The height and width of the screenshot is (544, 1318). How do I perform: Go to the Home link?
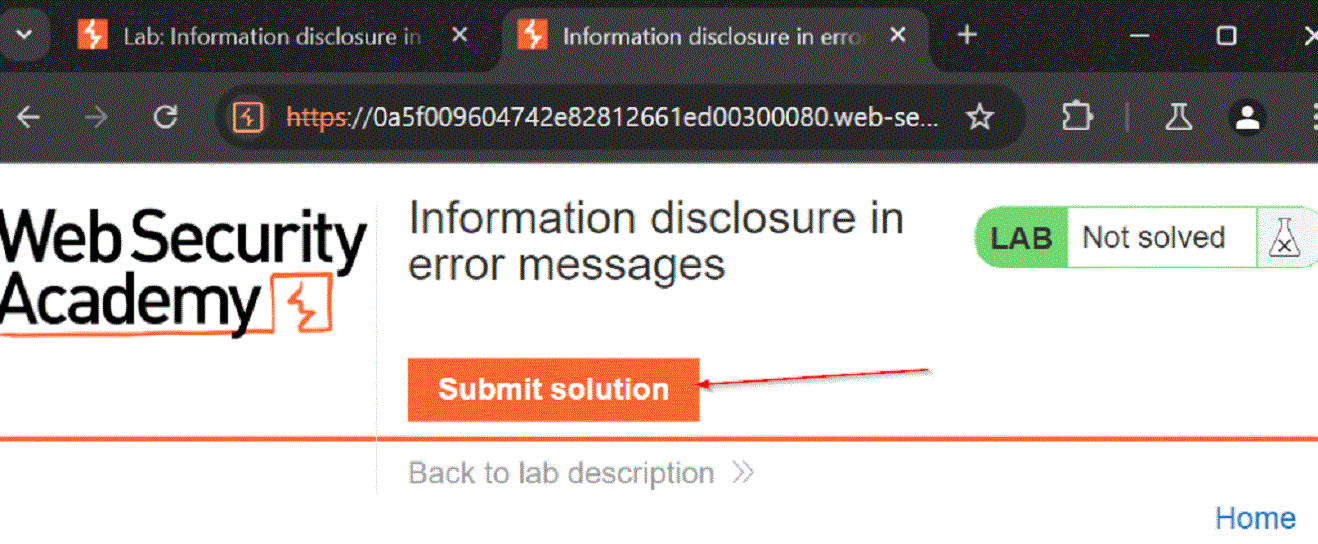[1255, 518]
